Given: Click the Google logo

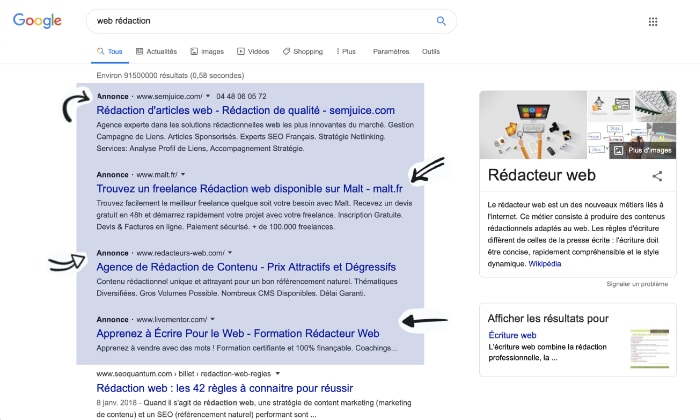Looking at the screenshot, I should pos(37,21).
